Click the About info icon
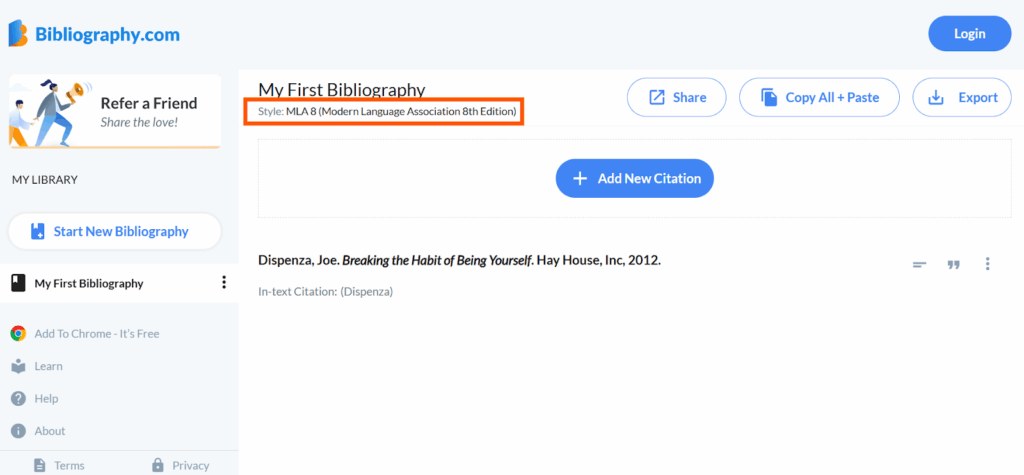Viewport: 1024px width, 475px height. (18, 431)
